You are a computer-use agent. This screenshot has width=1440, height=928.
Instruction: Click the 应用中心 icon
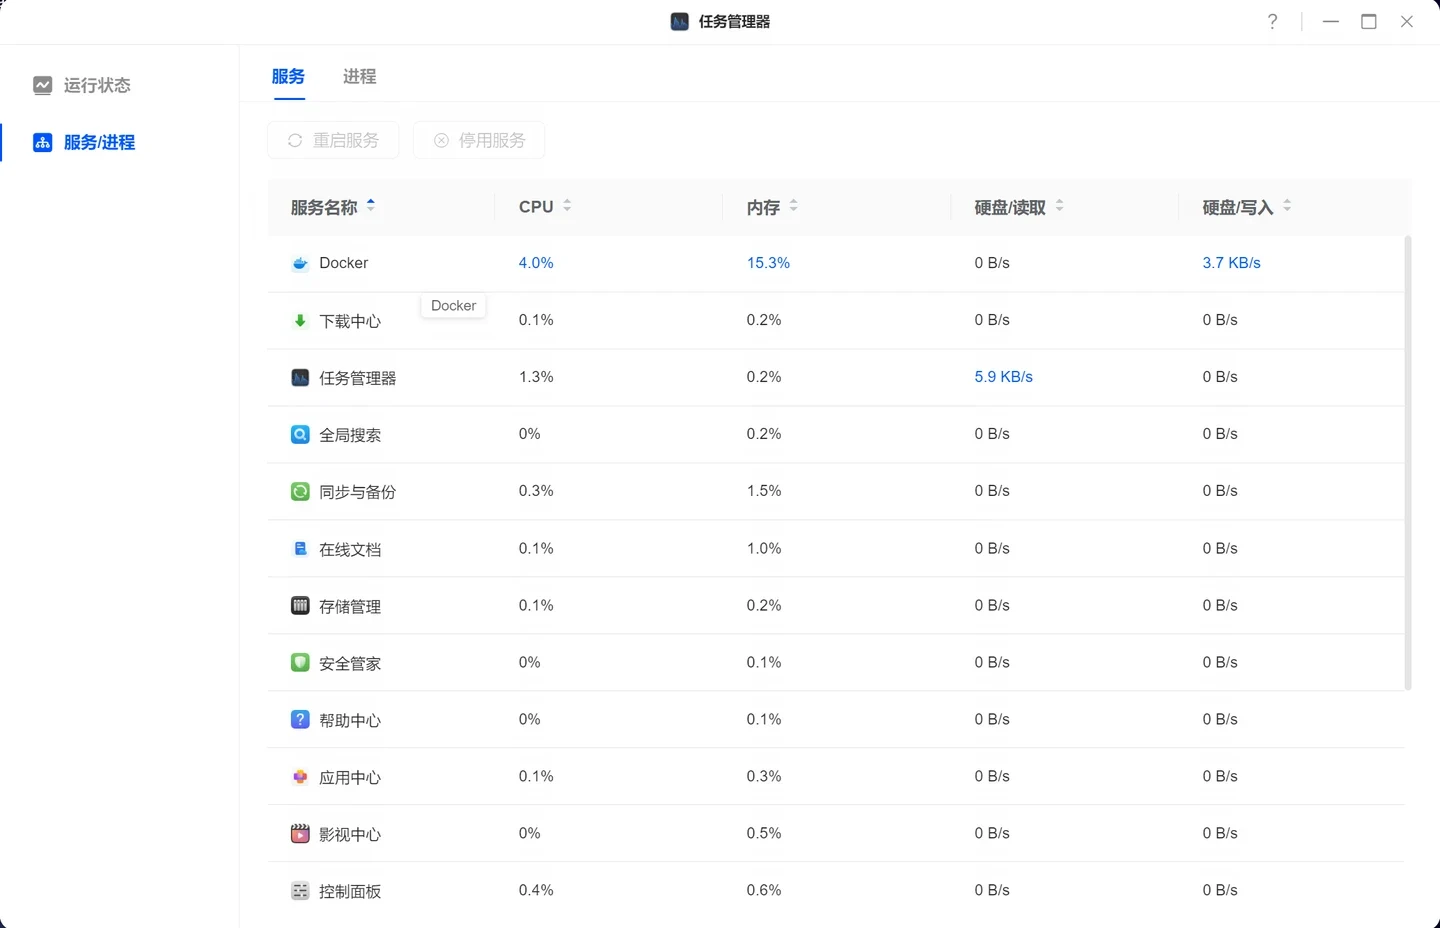300,777
